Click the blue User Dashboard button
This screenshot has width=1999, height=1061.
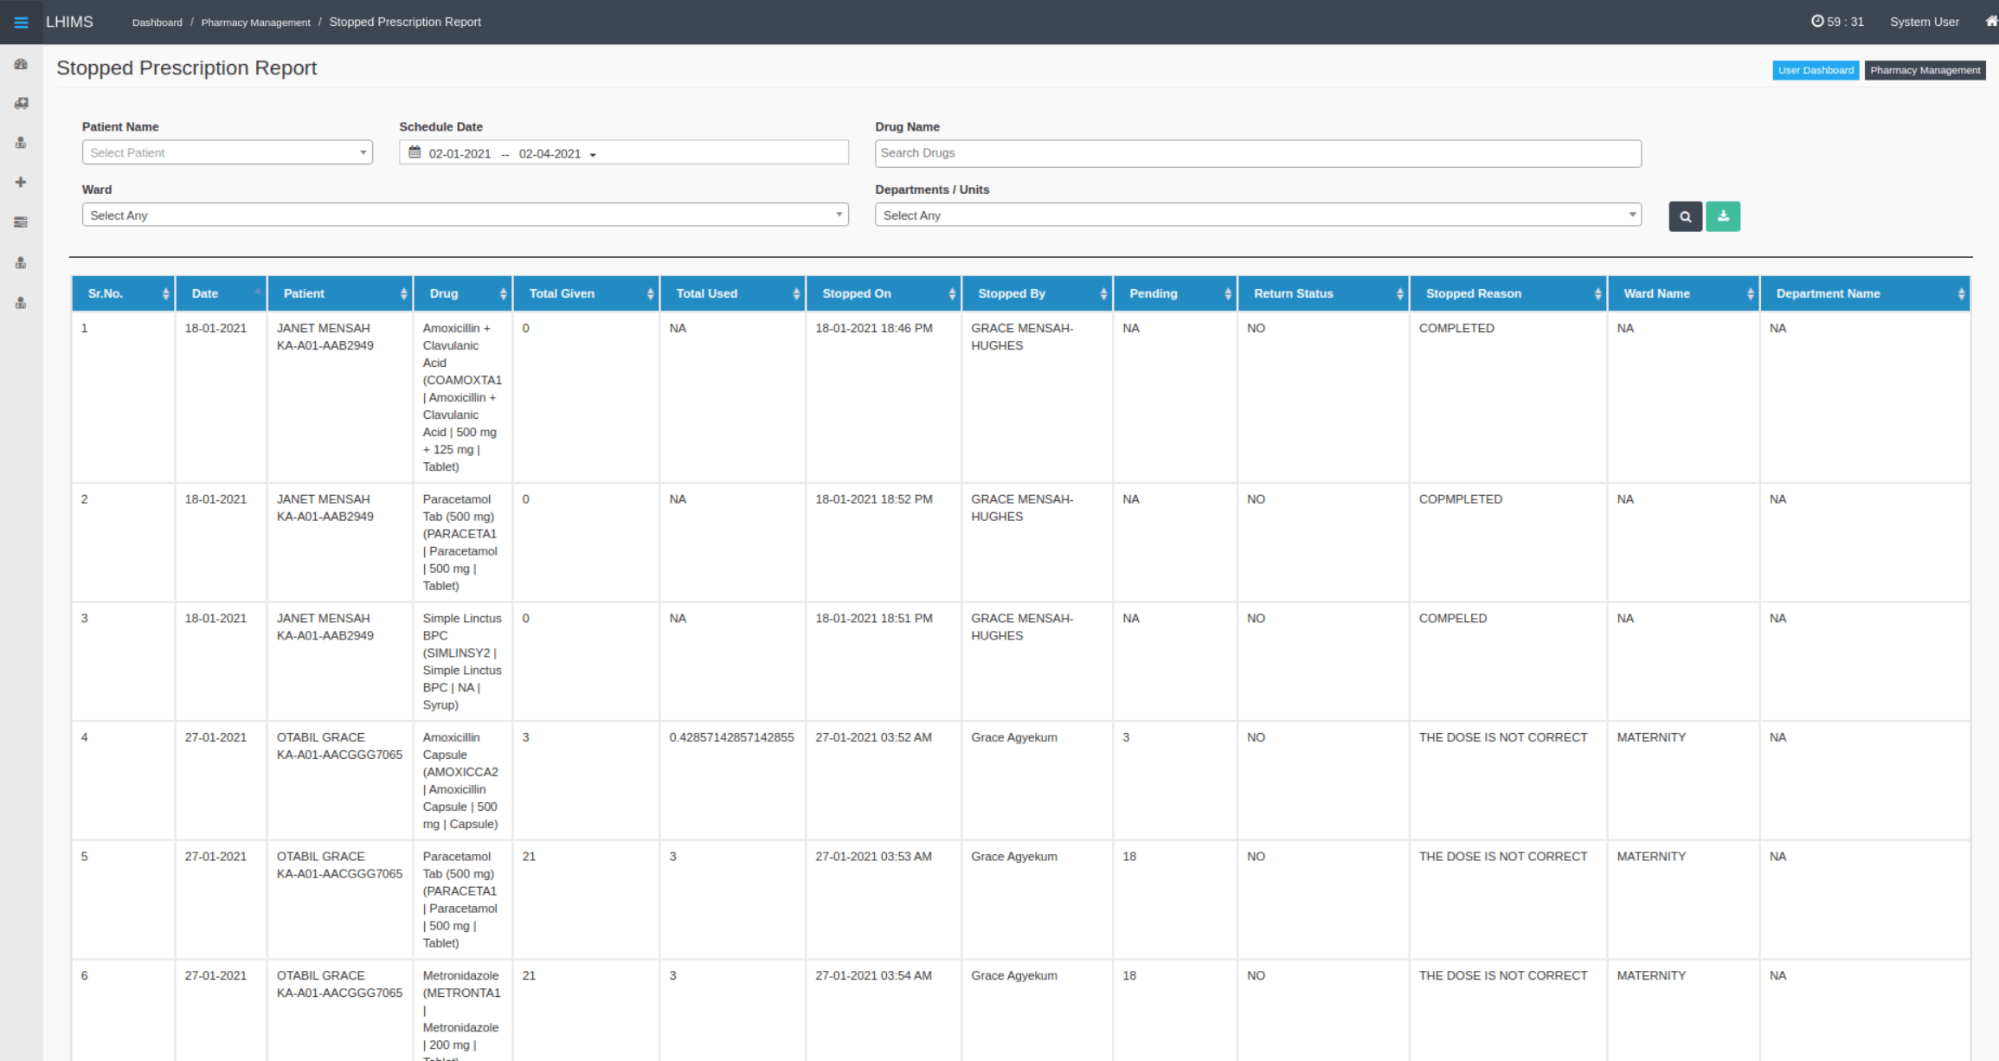(x=1815, y=70)
